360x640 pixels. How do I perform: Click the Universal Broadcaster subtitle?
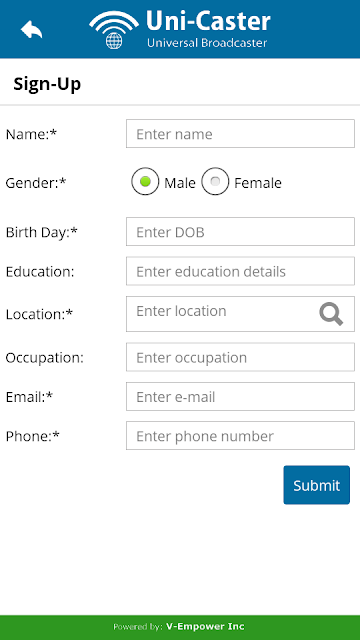click(x=207, y=42)
